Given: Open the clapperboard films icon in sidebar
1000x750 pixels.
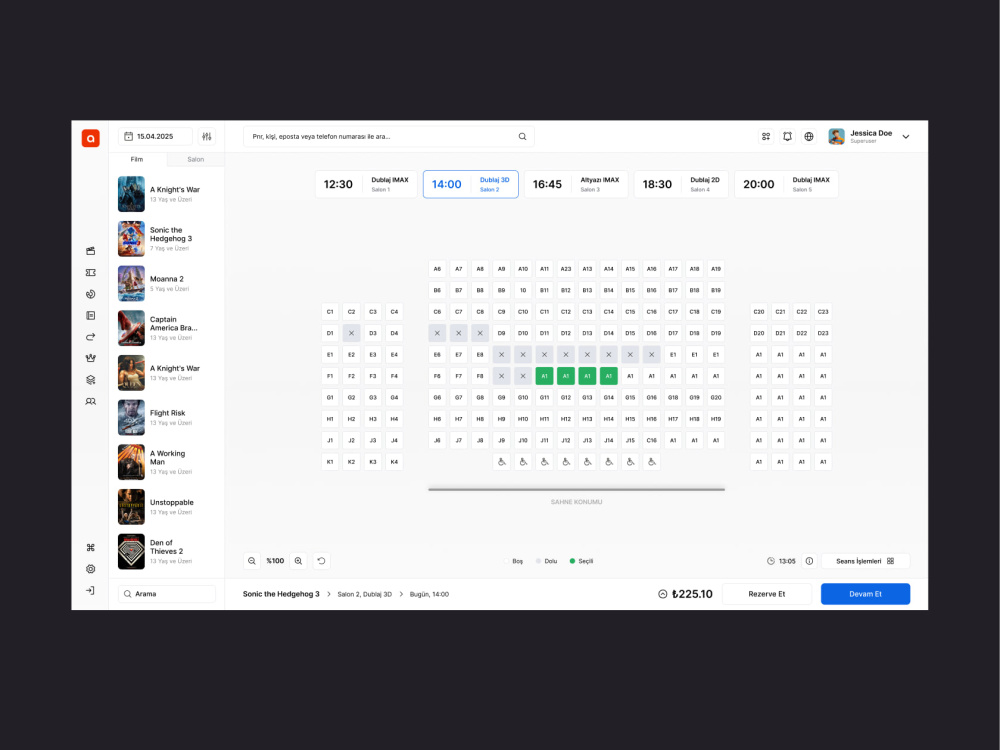Looking at the screenshot, I should 91,251.
